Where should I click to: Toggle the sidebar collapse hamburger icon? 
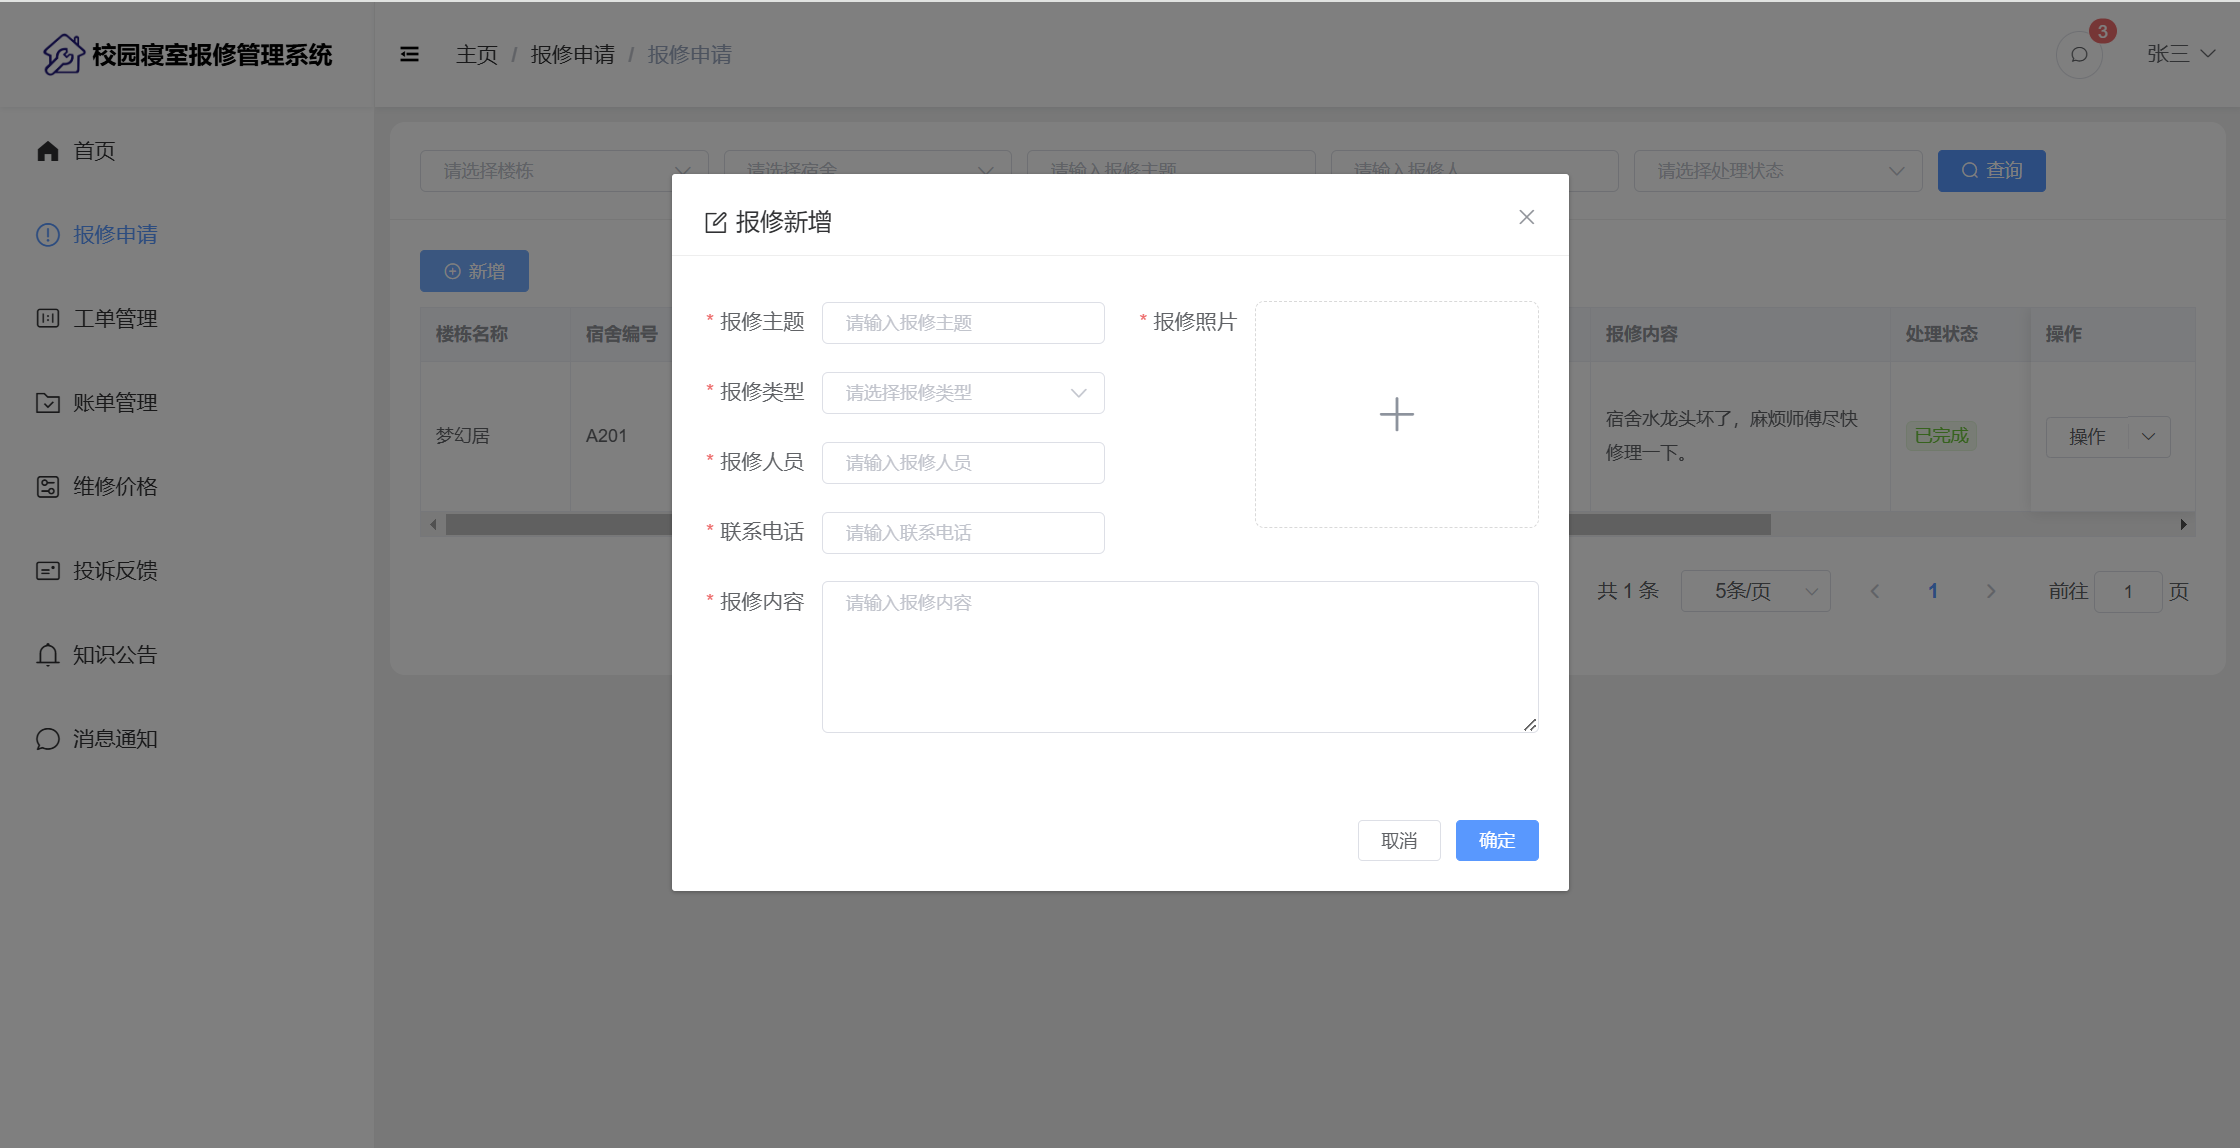[x=409, y=55]
